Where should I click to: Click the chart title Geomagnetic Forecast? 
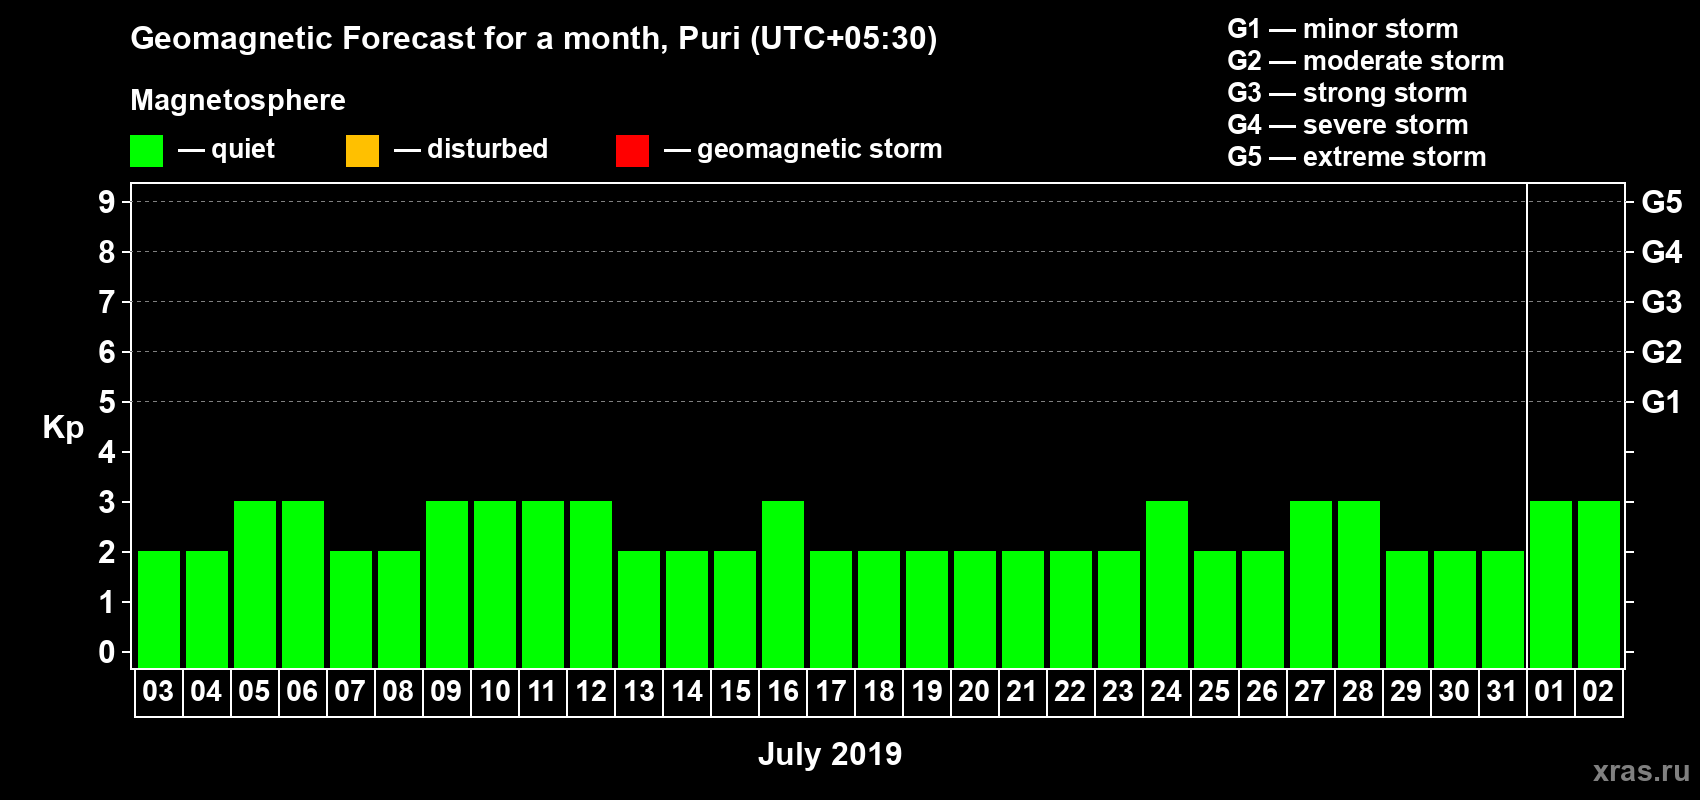[534, 39]
